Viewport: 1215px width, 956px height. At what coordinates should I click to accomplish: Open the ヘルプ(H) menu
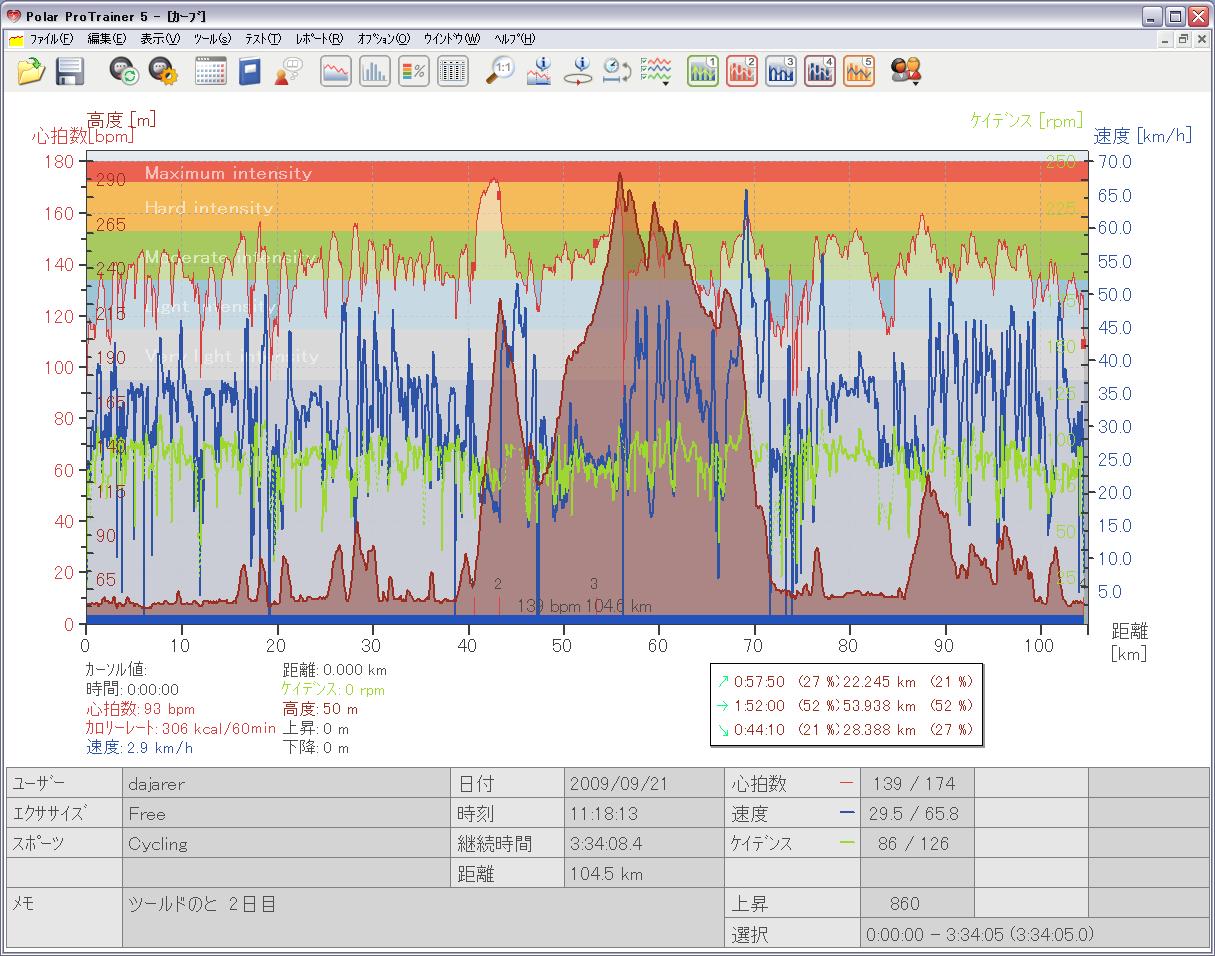tap(514, 39)
